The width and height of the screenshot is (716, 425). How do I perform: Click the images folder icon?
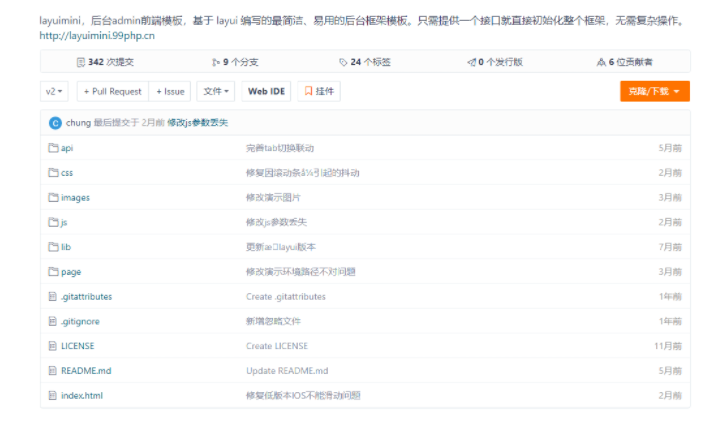(x=53, y=197)
